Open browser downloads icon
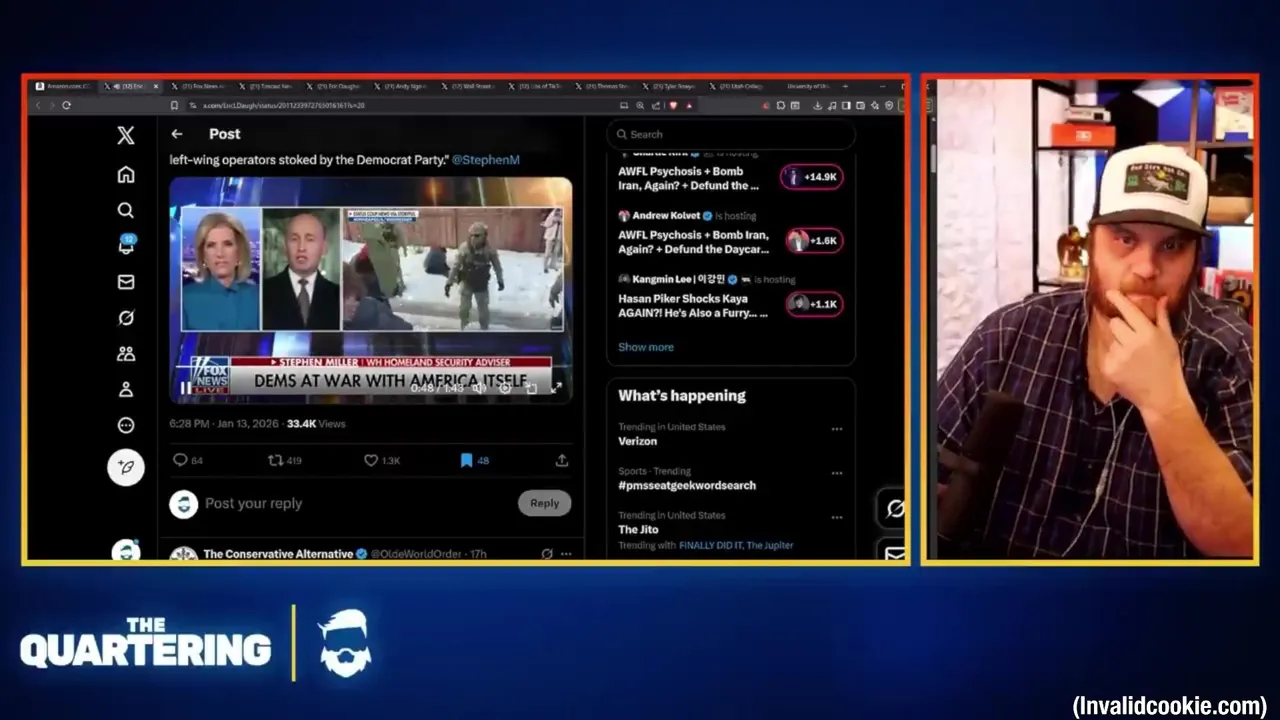The height and width of the screenshot is (720, 1280). coord(817,105)
